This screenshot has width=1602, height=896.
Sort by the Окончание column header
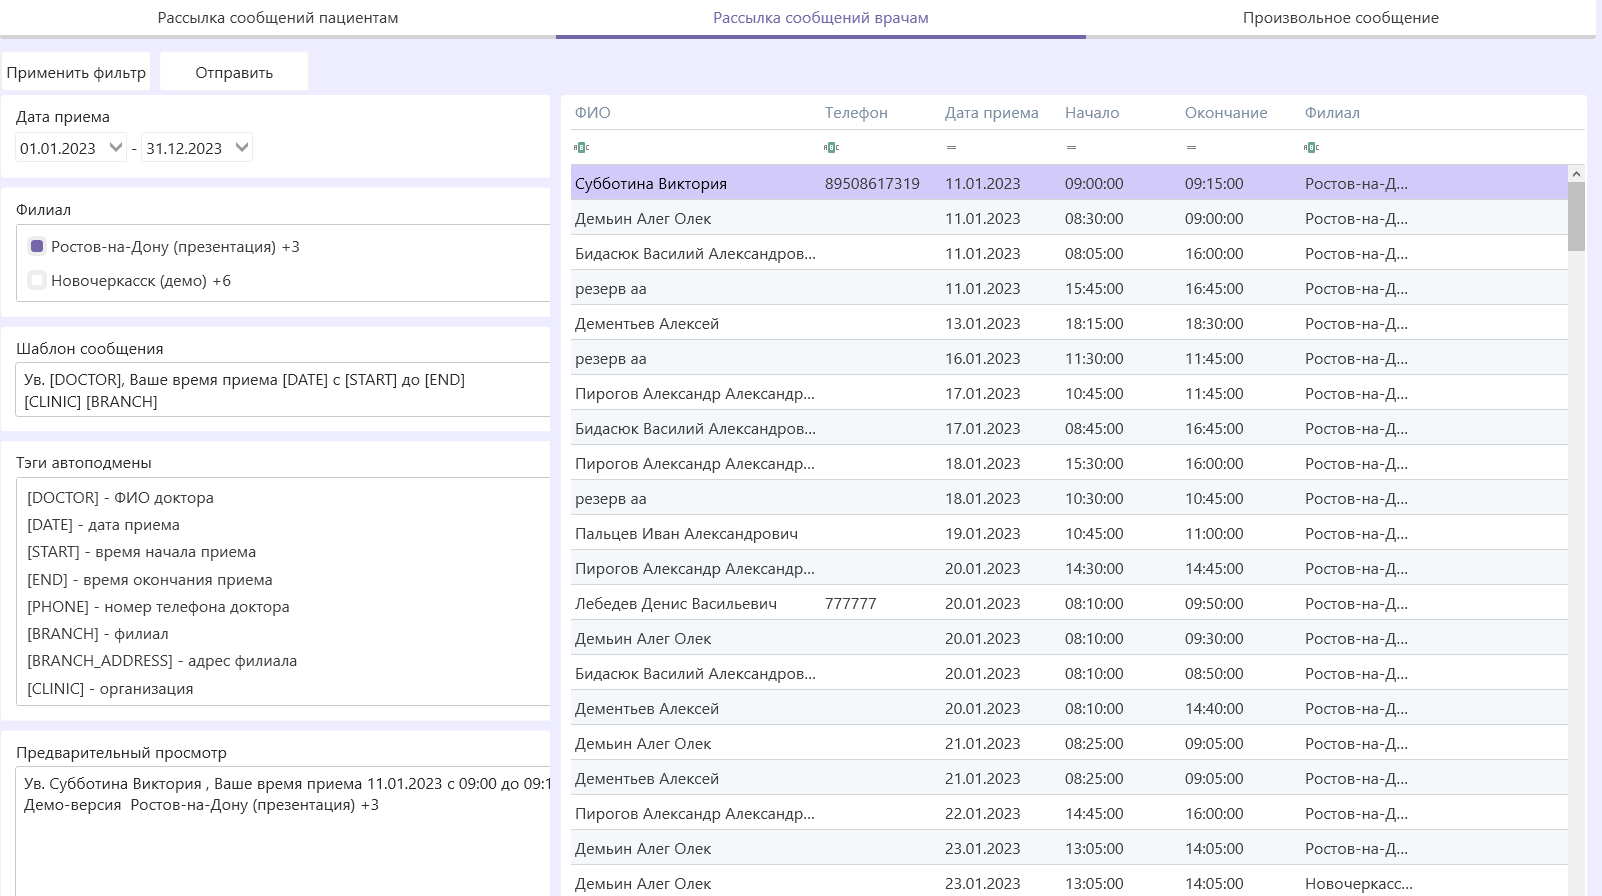click(1226, 113)
